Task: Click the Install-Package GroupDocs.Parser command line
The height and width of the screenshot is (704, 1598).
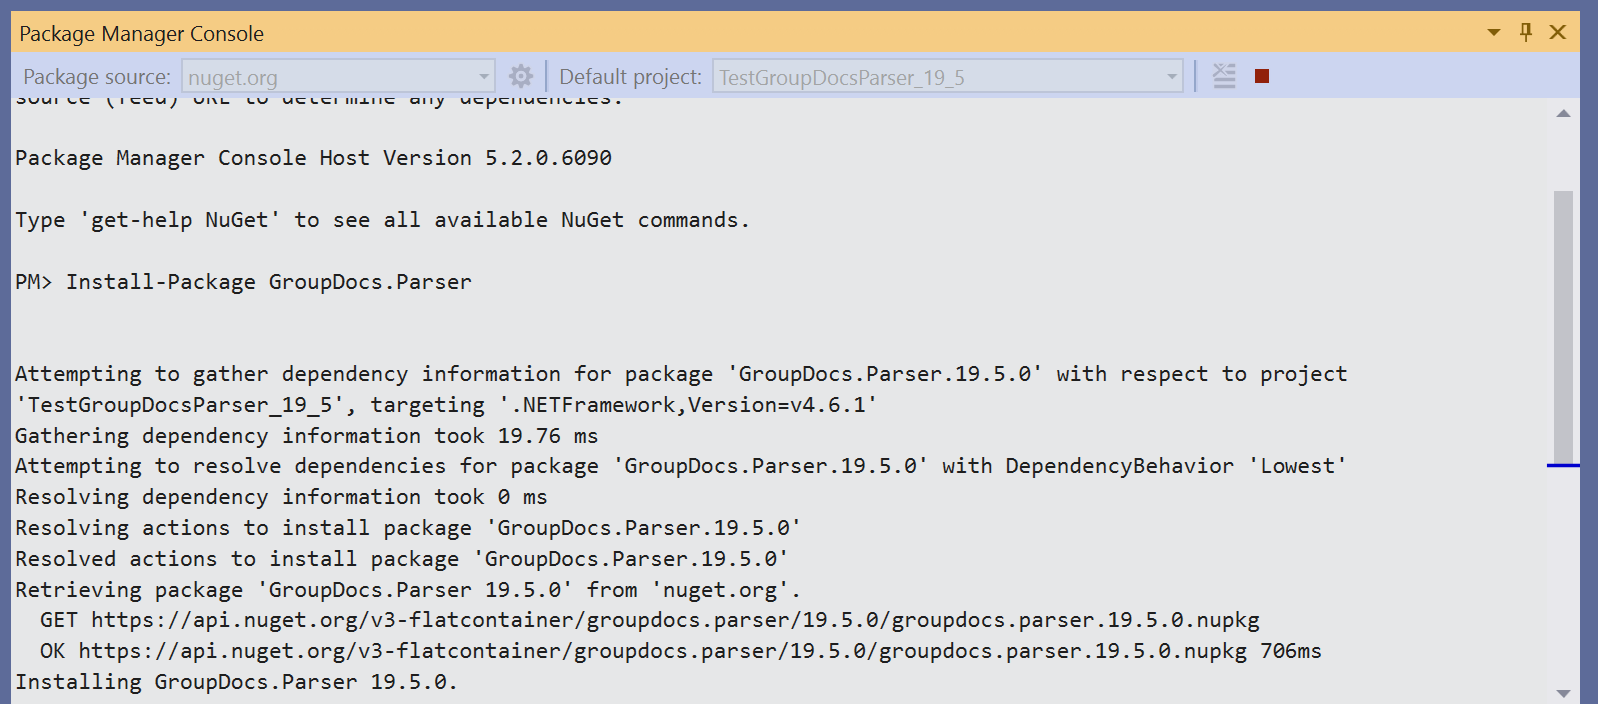Action: pos(268,282)
